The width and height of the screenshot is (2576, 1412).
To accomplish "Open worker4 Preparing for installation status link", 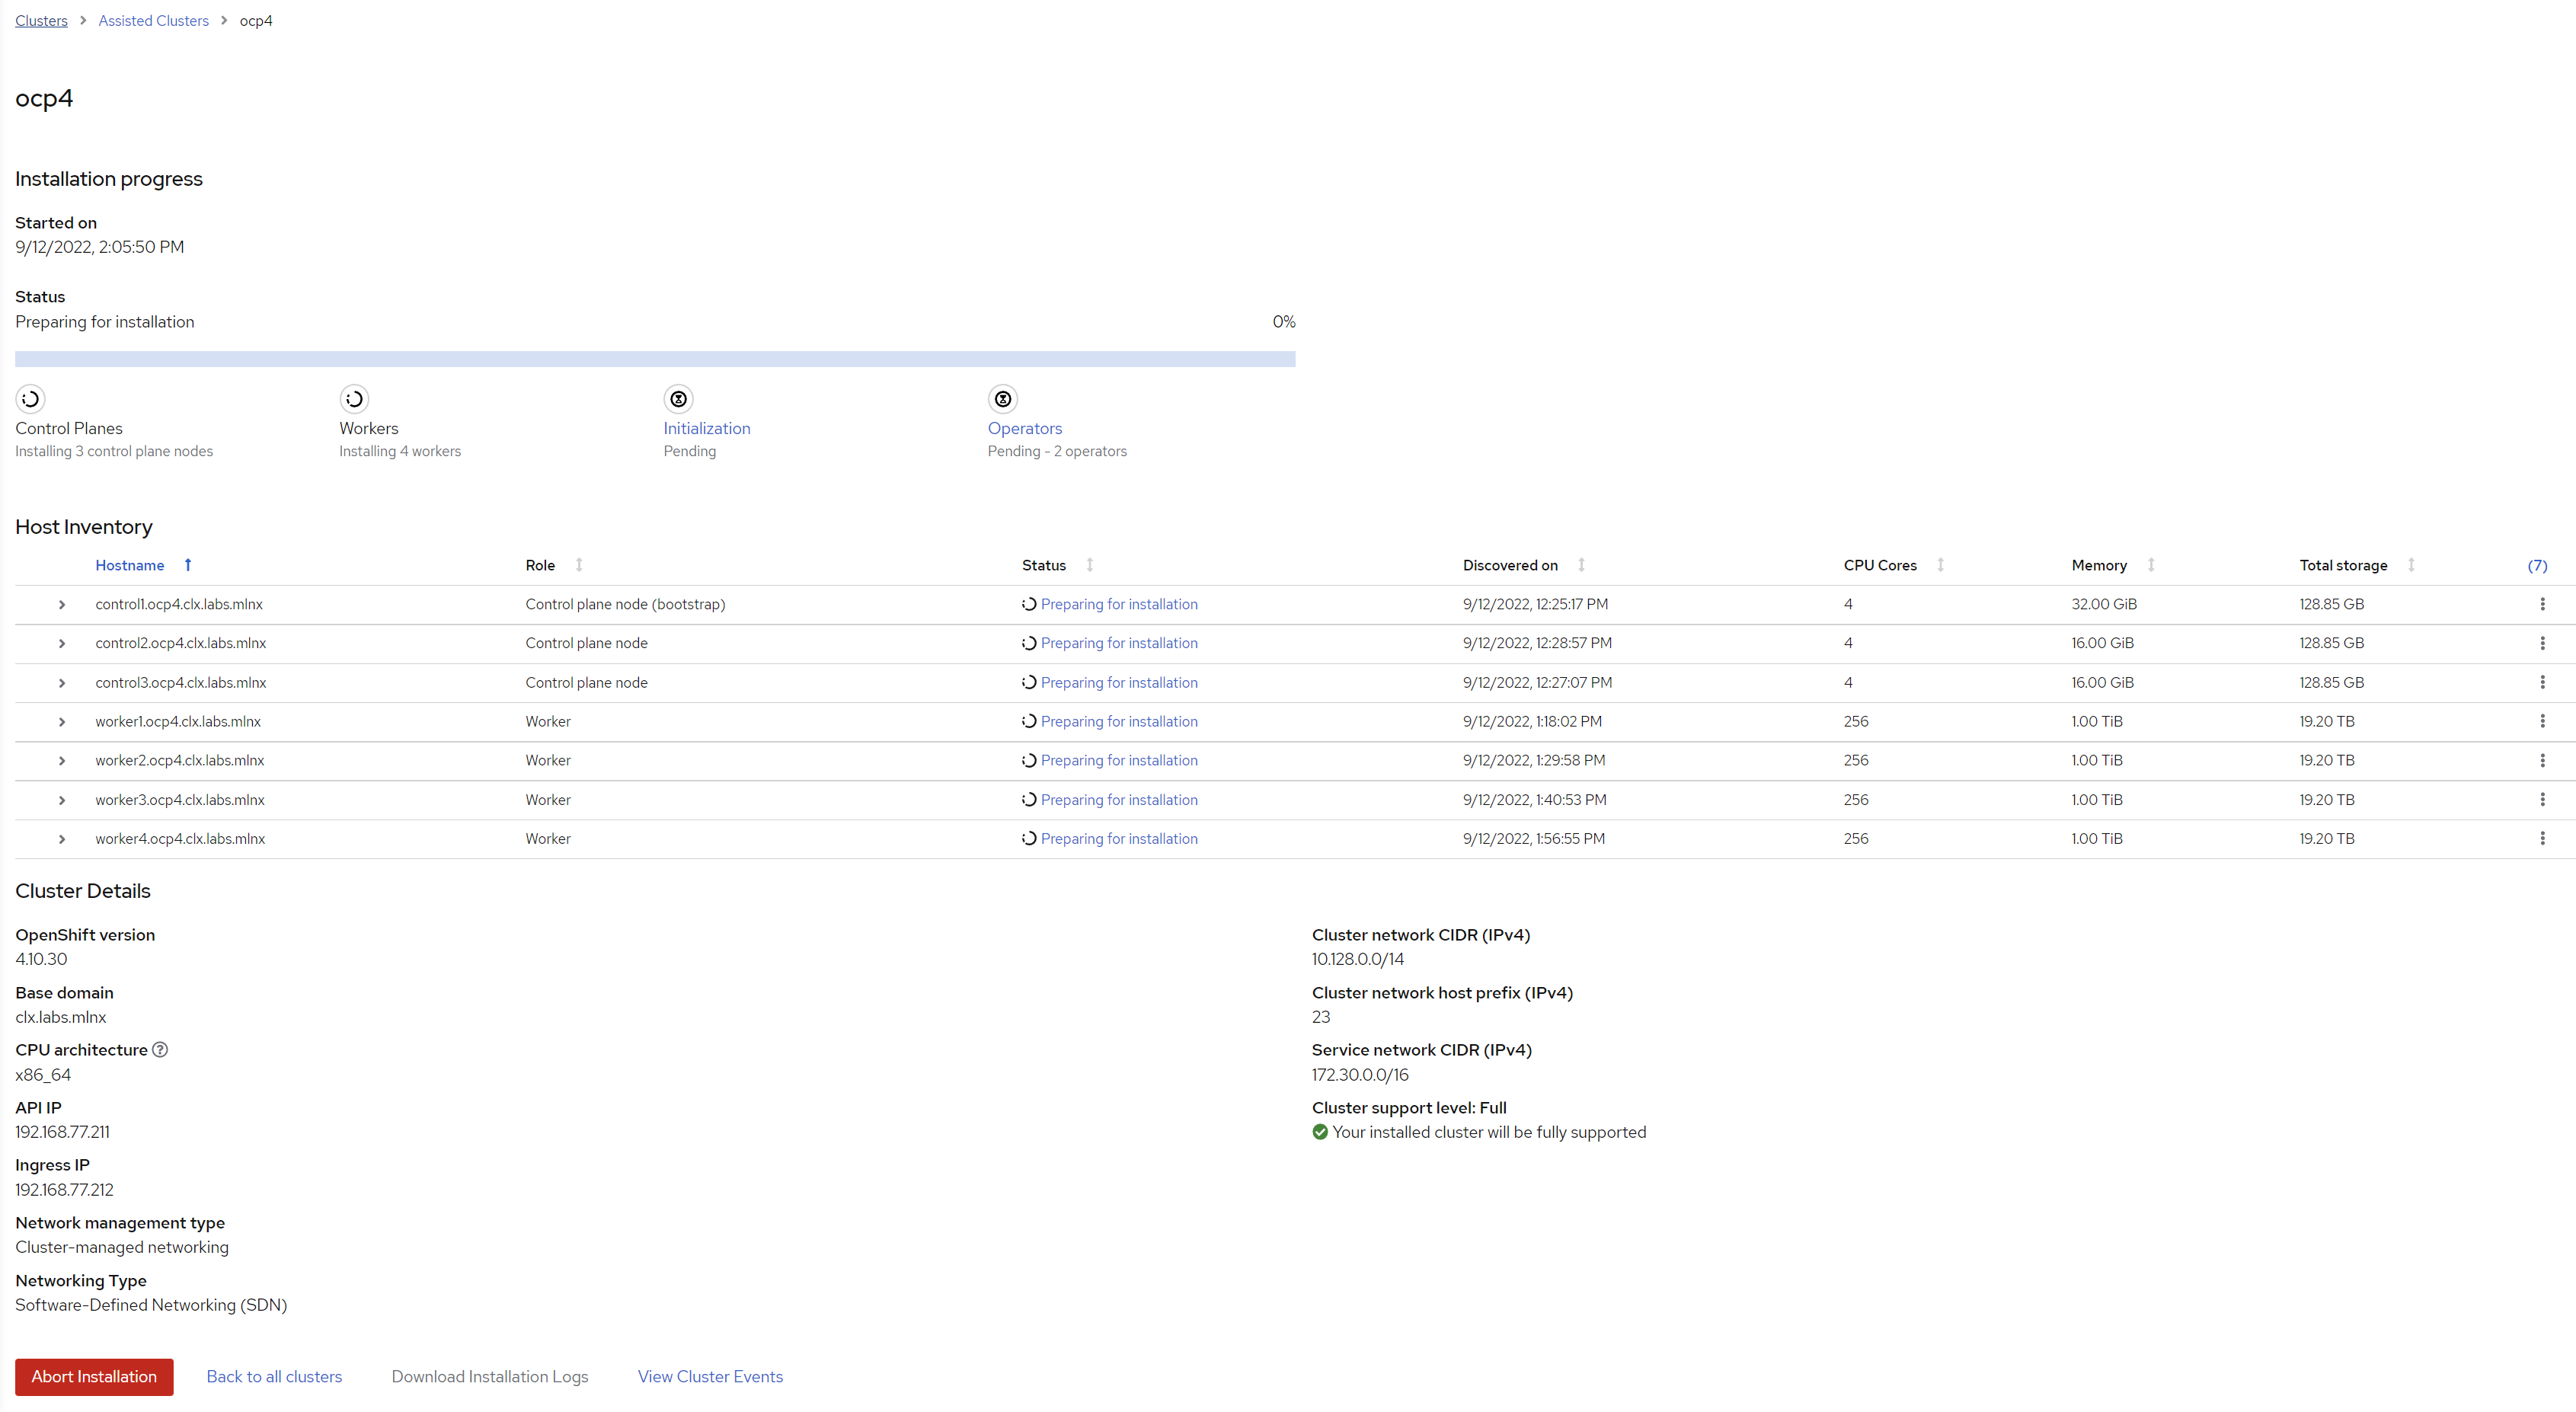I will (1119, 838).
